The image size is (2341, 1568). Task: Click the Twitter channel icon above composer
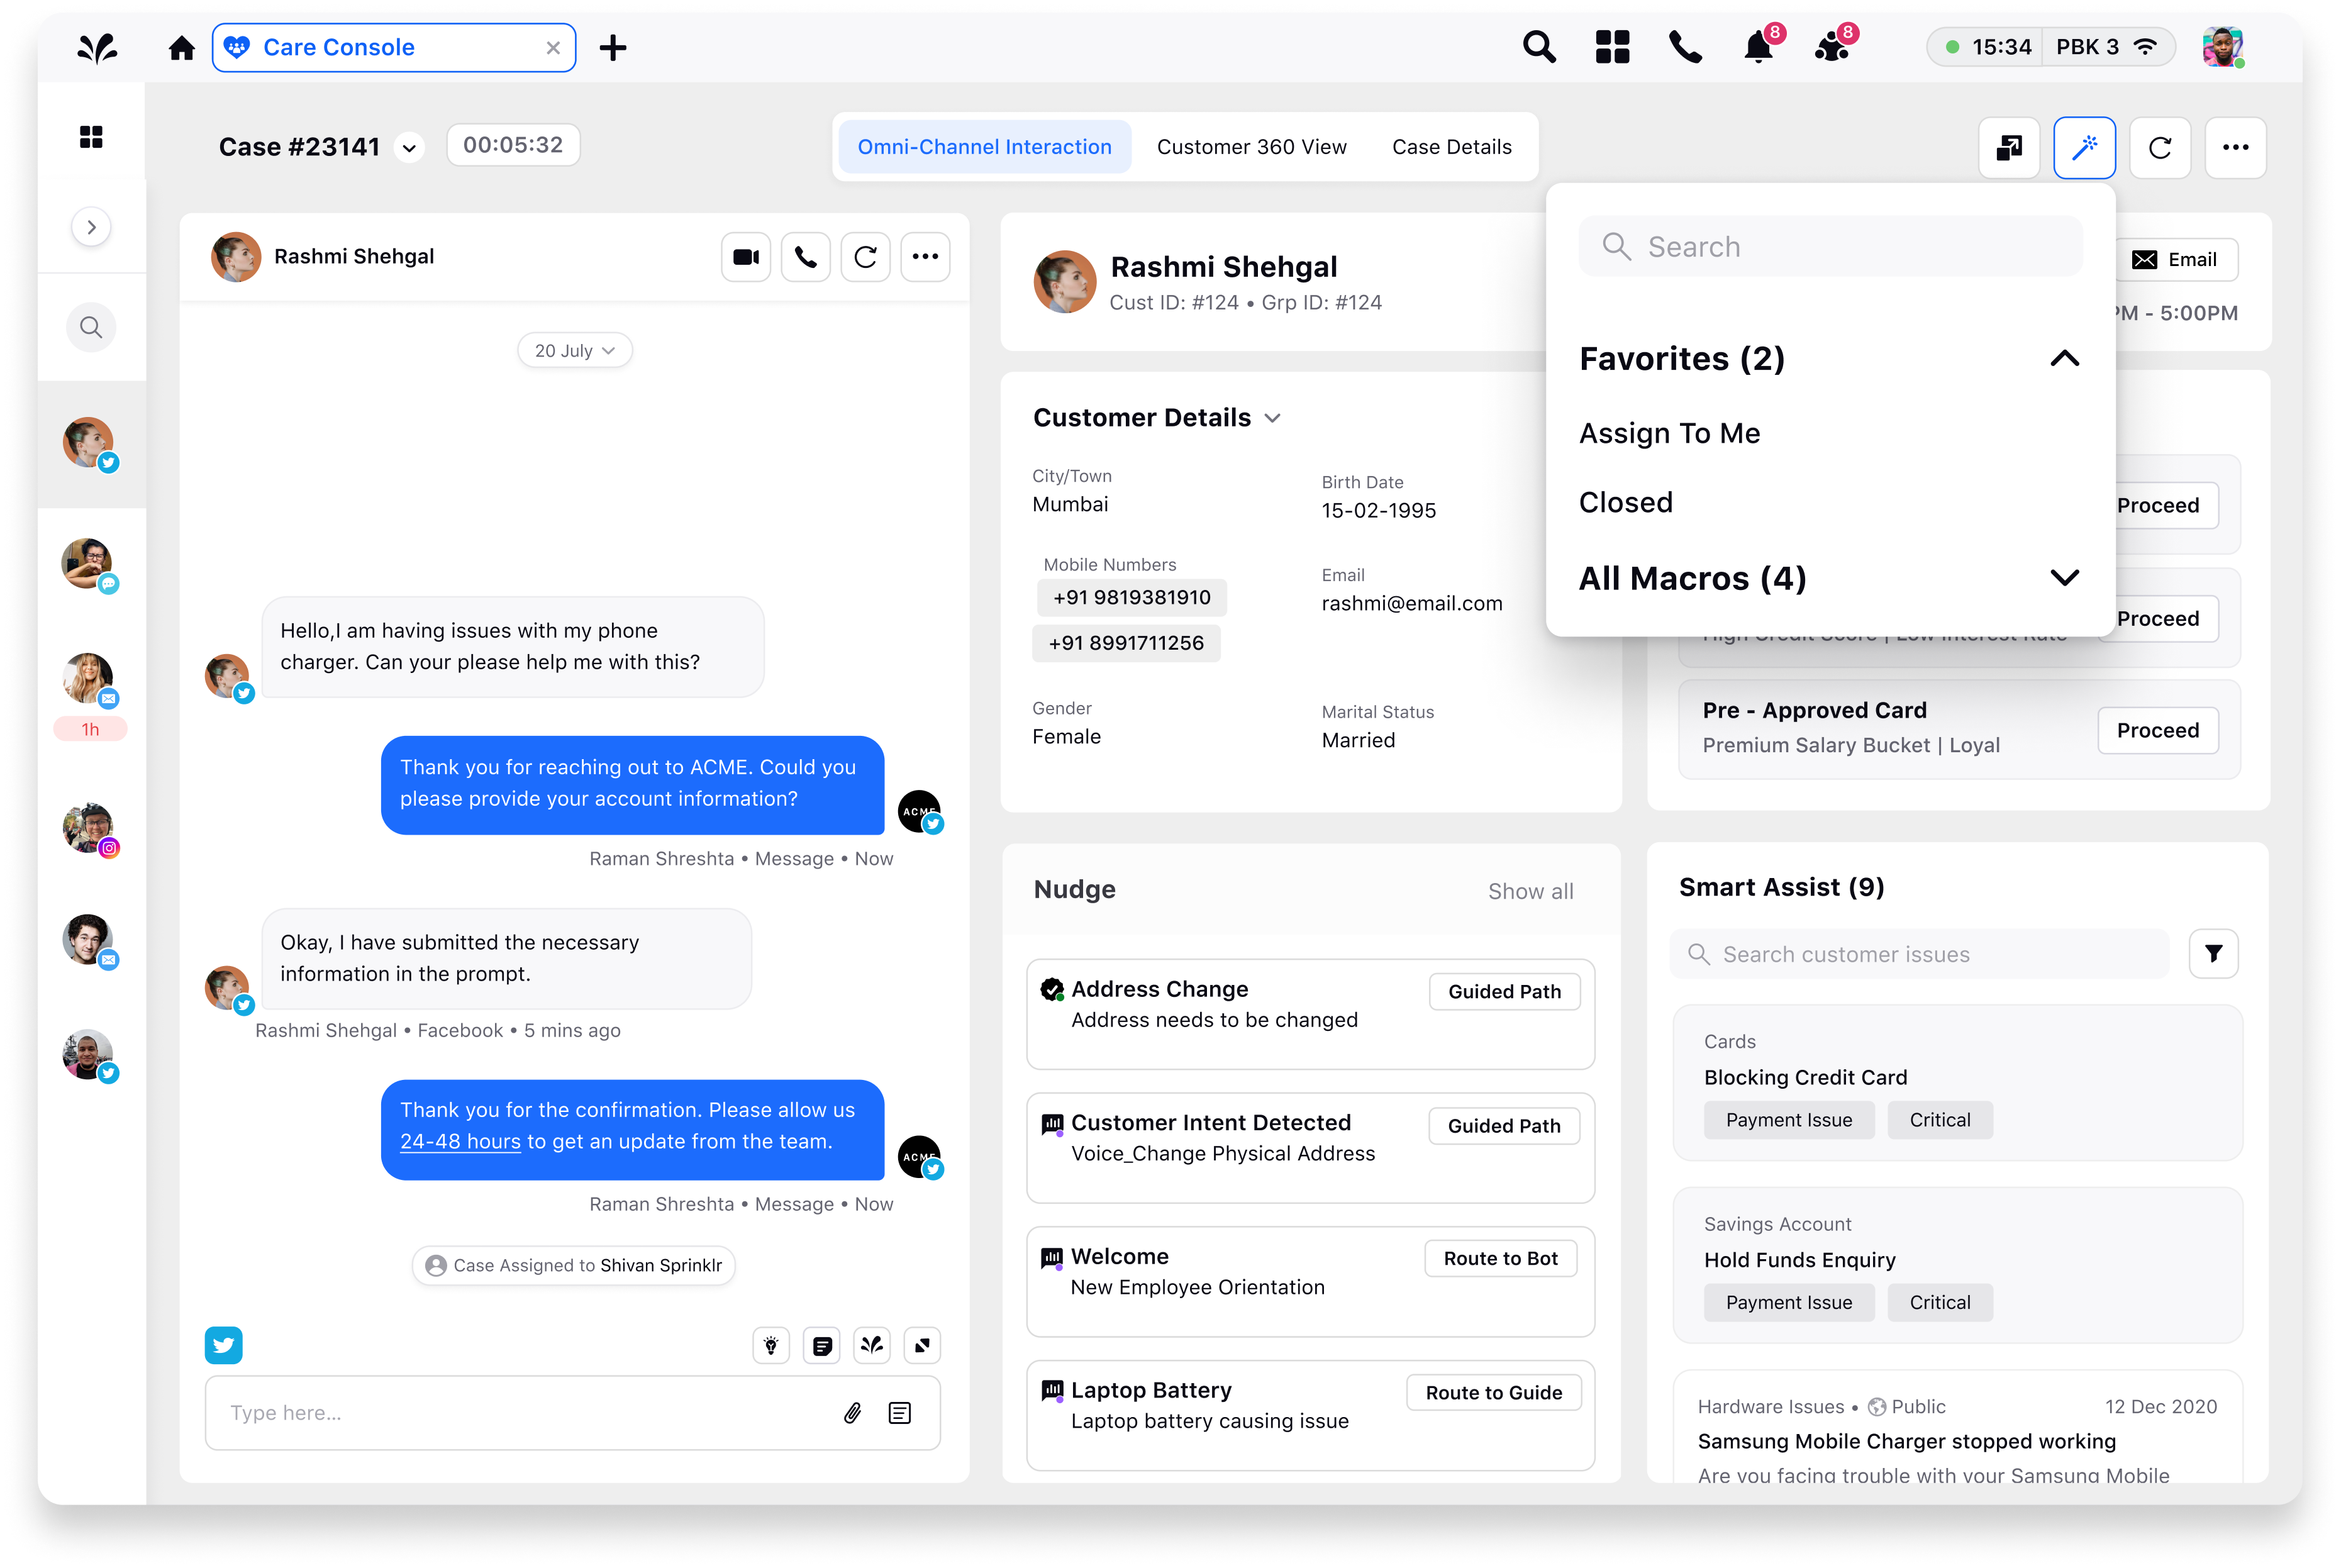click(x=223, y=1345)
